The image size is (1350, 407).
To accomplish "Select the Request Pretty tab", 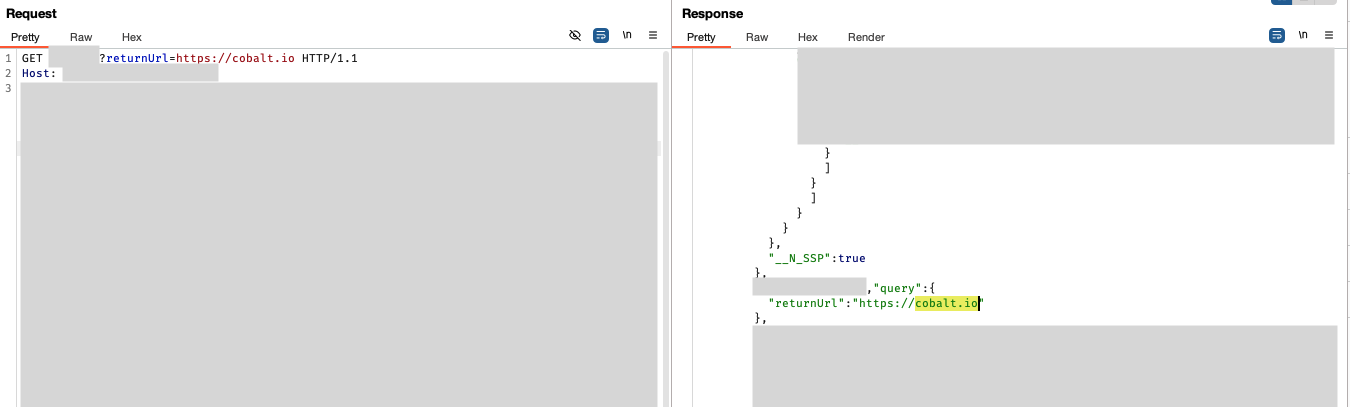I will coord(25,37).
